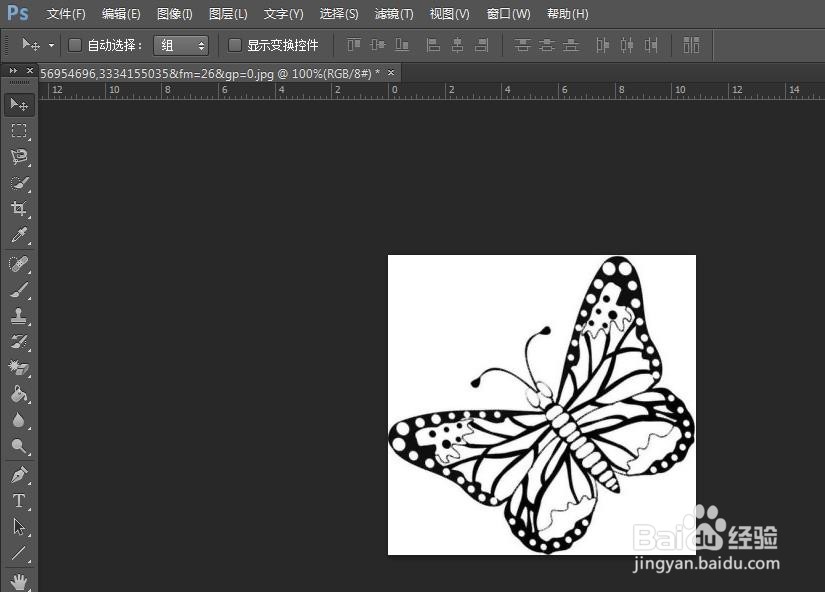Open the 滤镜(T) menu
Image resolution: width=825 pixels, height=592 pixels.
click(x=394, y=14)
